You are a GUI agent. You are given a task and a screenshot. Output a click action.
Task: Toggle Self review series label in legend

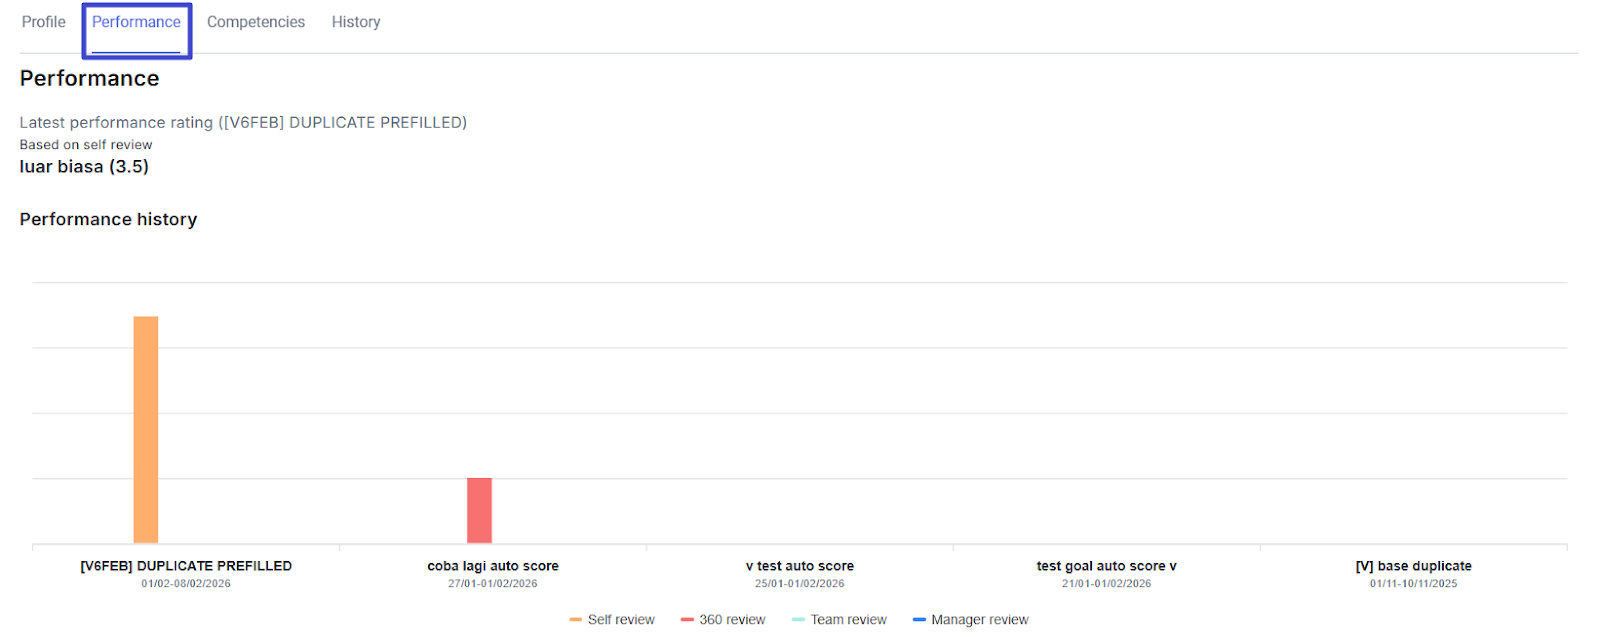coord(621,620)
